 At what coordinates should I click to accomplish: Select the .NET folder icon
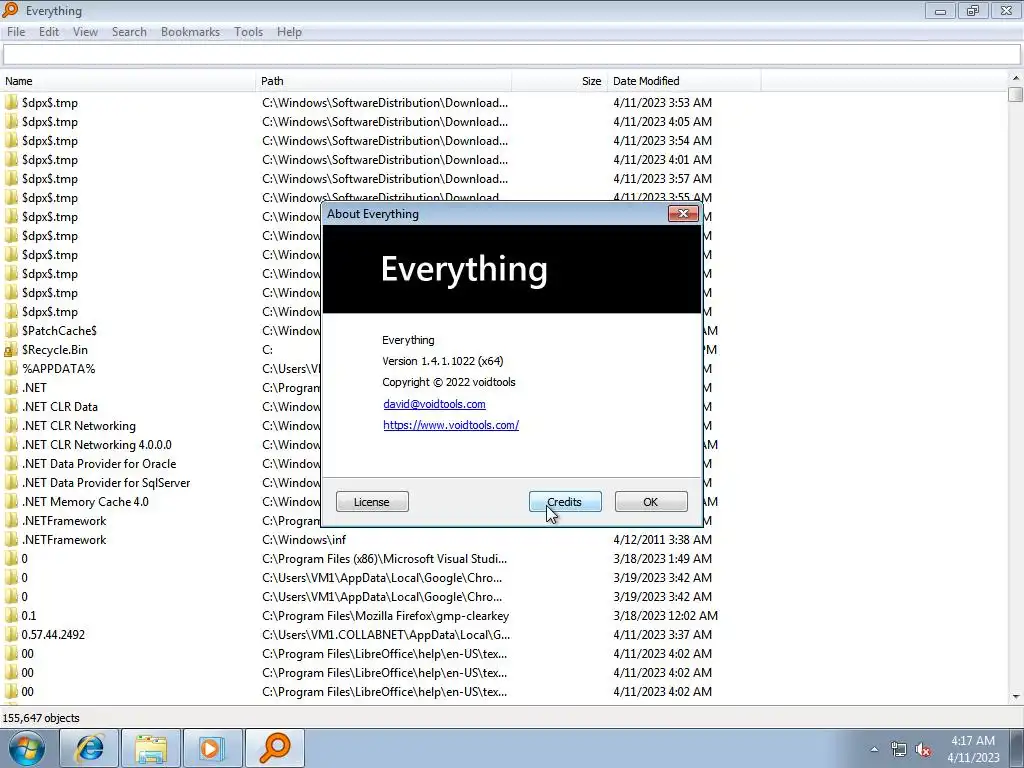(11, 388)
